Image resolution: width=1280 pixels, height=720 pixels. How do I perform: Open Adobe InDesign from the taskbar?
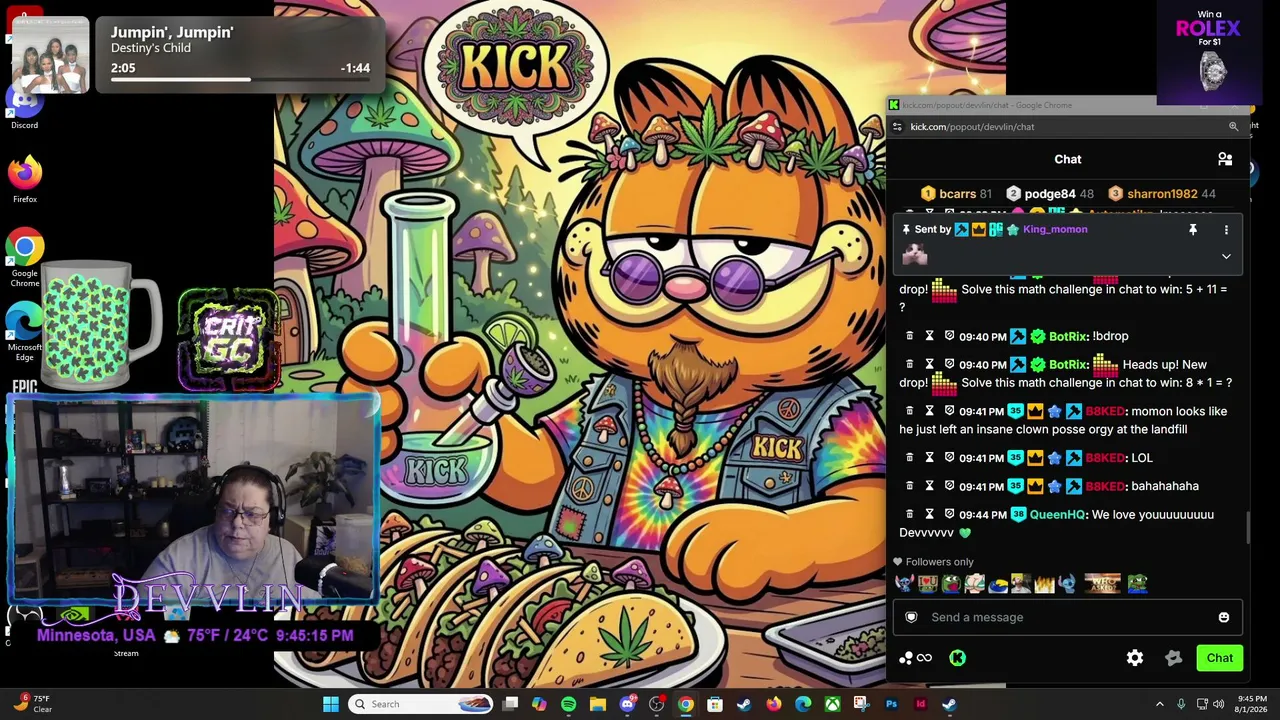(920, 704)
